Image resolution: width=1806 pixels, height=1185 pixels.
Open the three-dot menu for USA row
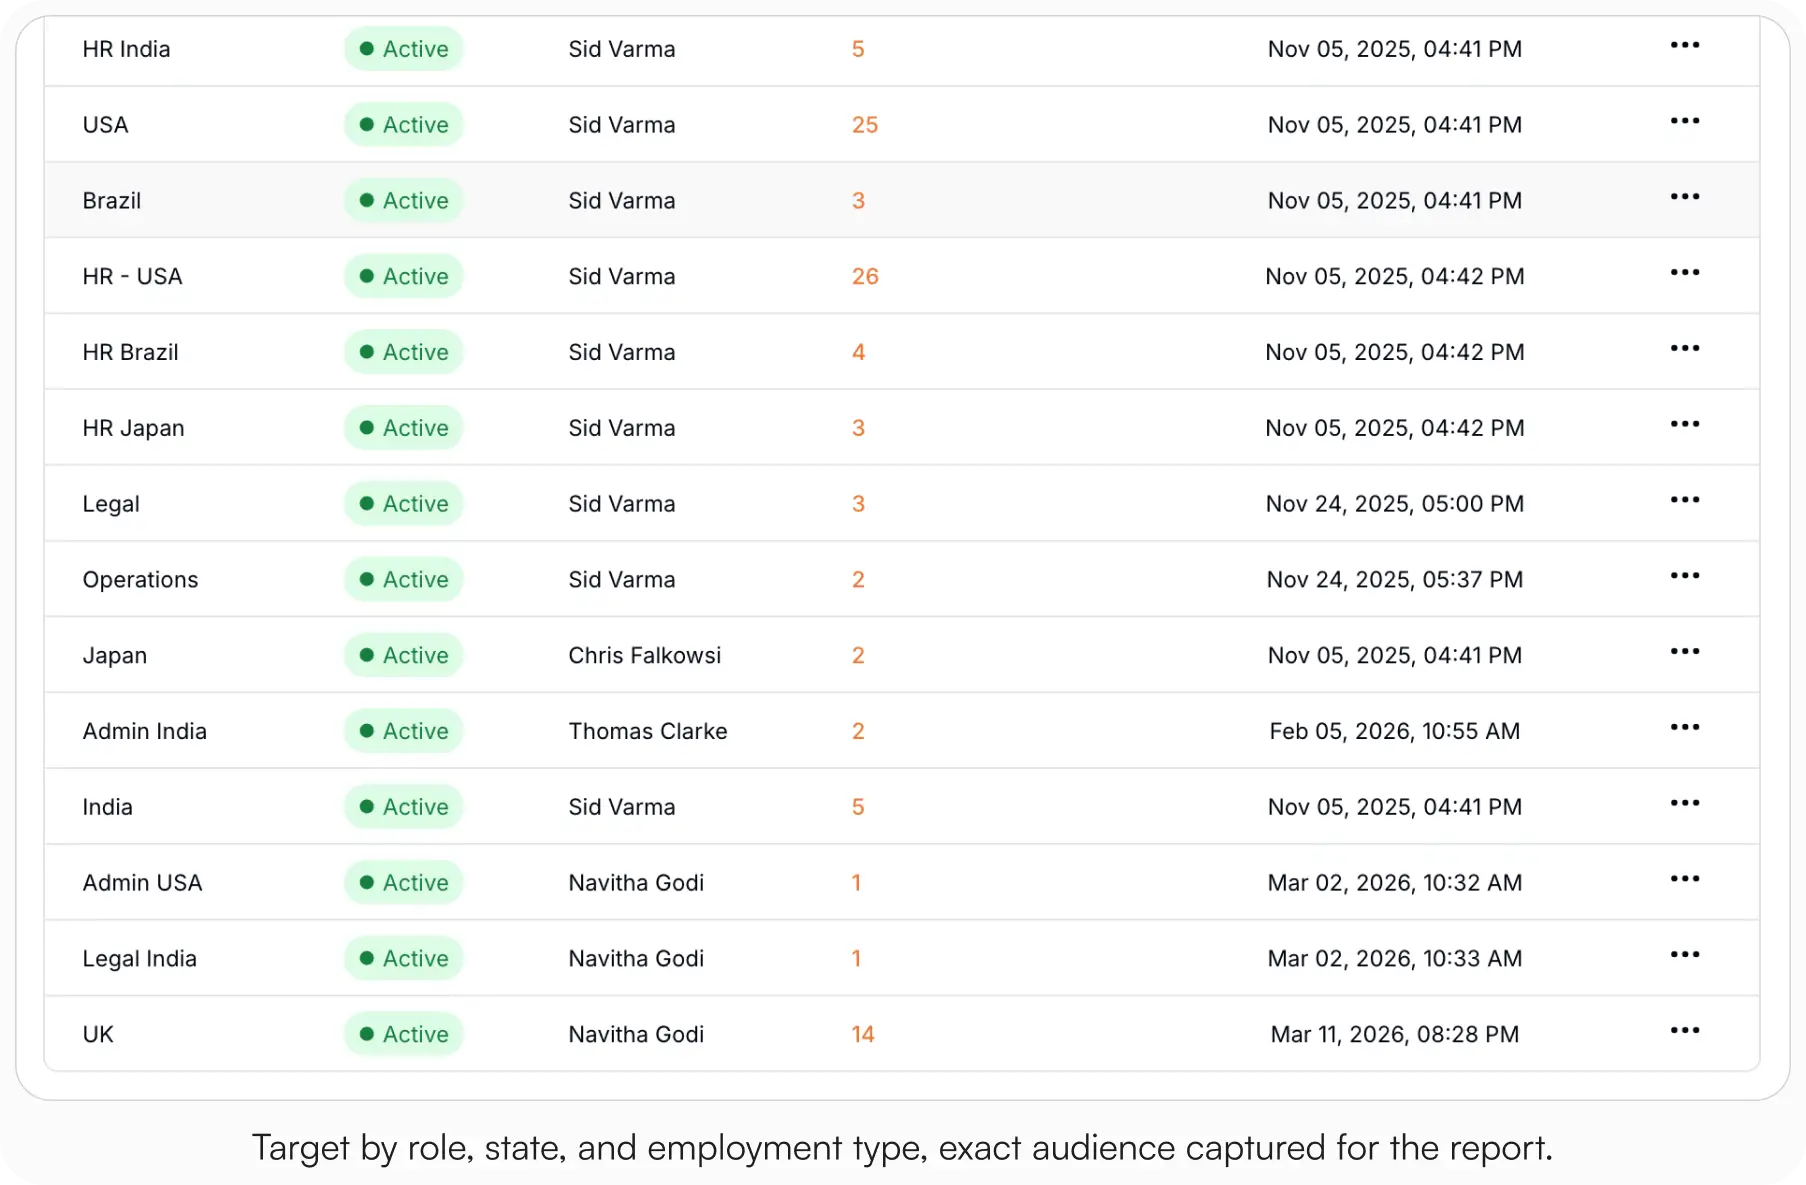[1684, 121]
